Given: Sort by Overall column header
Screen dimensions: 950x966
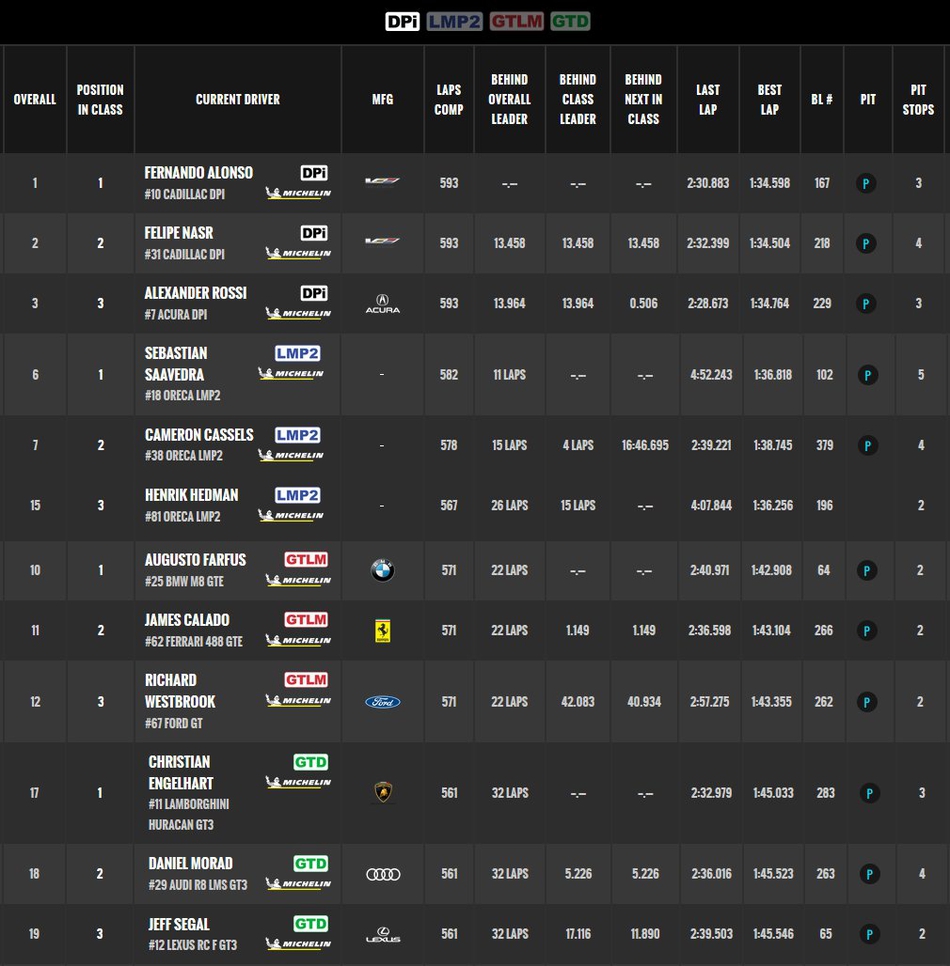Looking at the screenshot, I should tap(35, 99).
